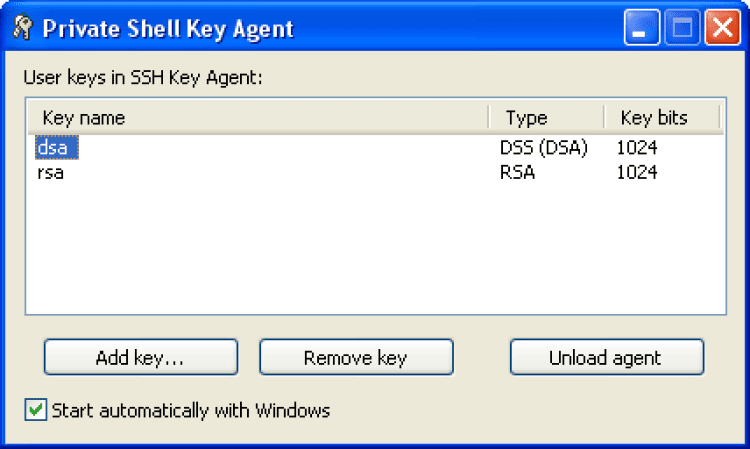
Task: Click the Key bits column header
Action: click(x=660, y=118)
